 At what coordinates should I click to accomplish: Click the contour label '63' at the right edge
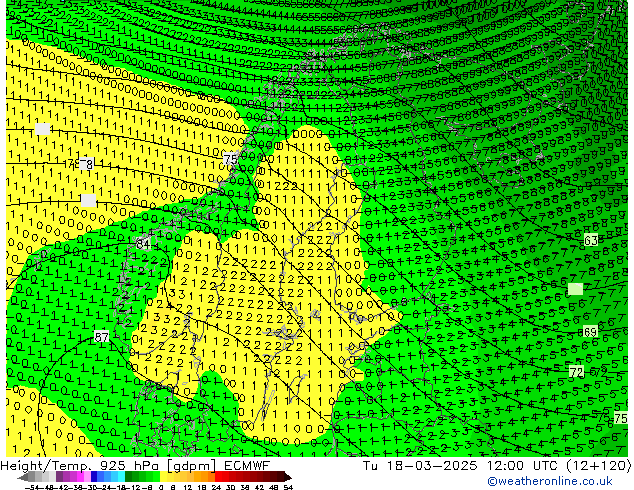click(591, 241)
